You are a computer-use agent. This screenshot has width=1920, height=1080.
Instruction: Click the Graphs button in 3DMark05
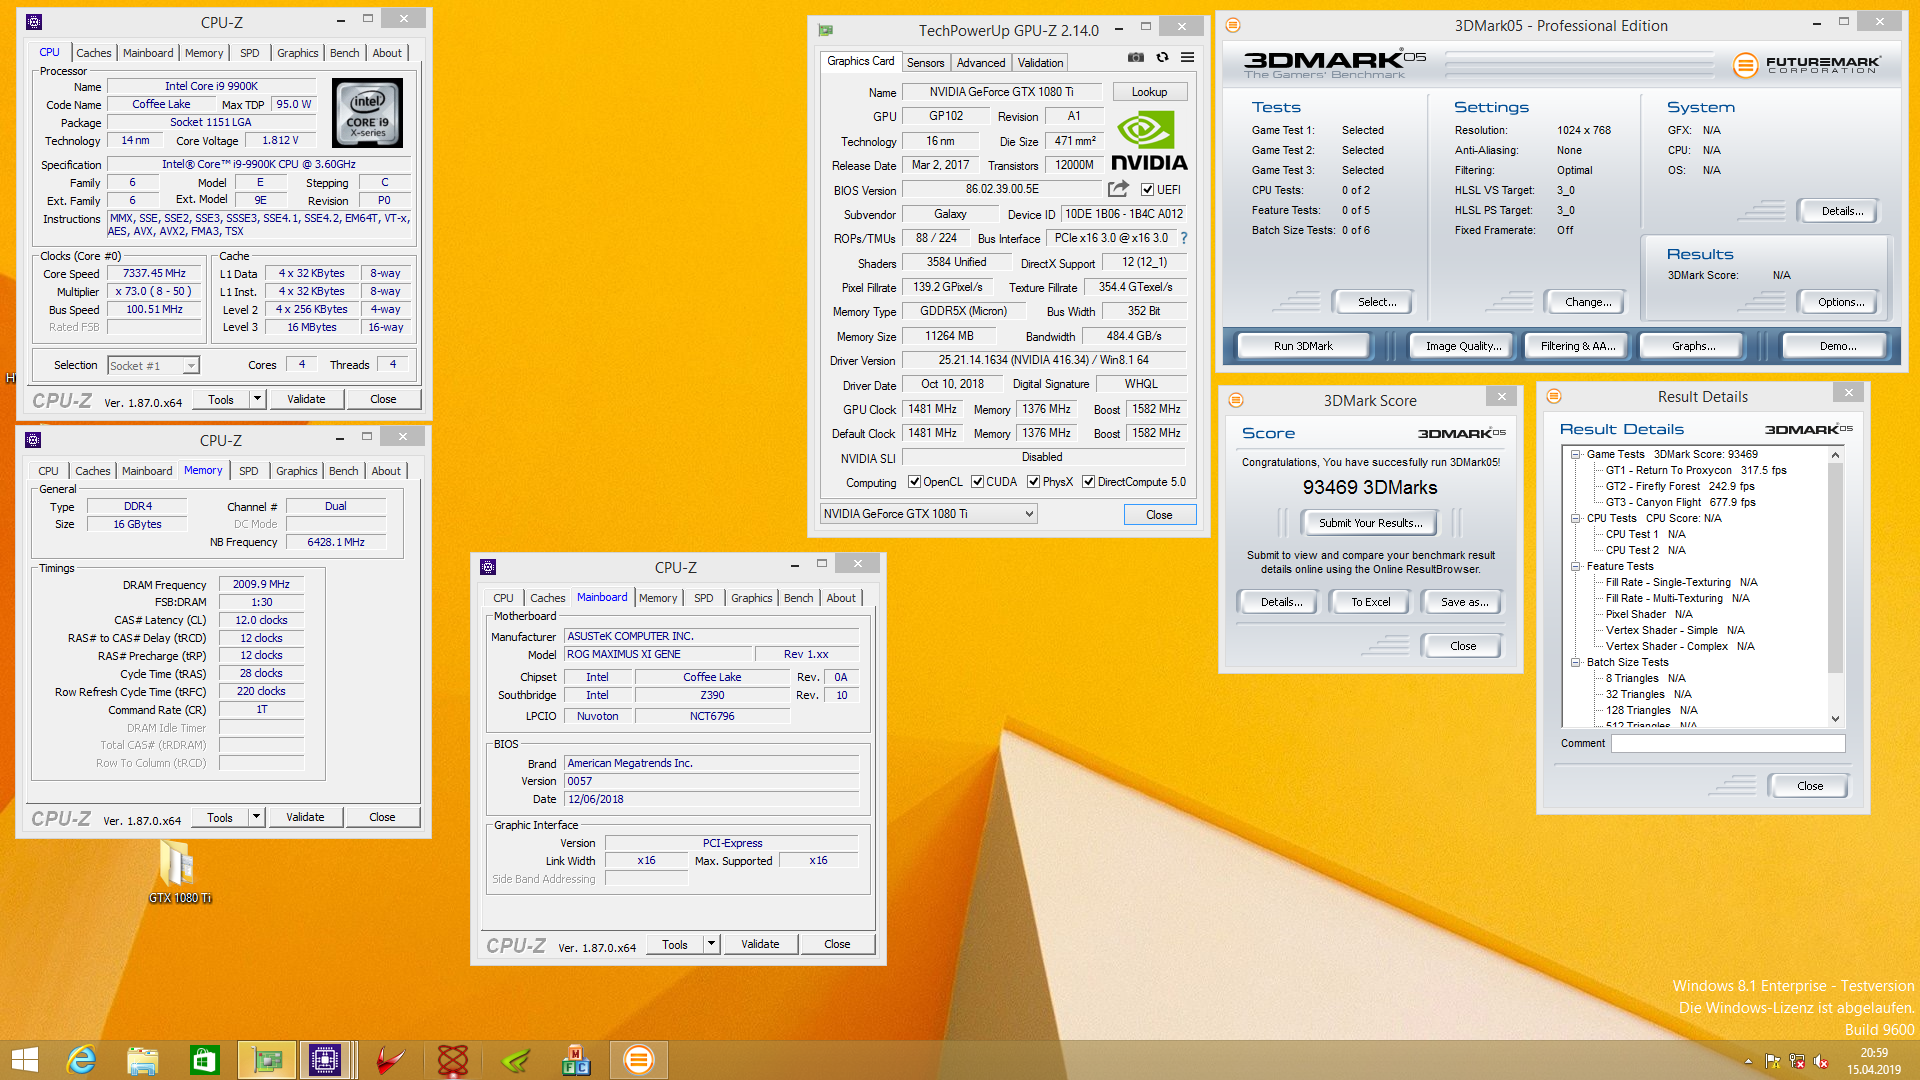pos(1693,346)
